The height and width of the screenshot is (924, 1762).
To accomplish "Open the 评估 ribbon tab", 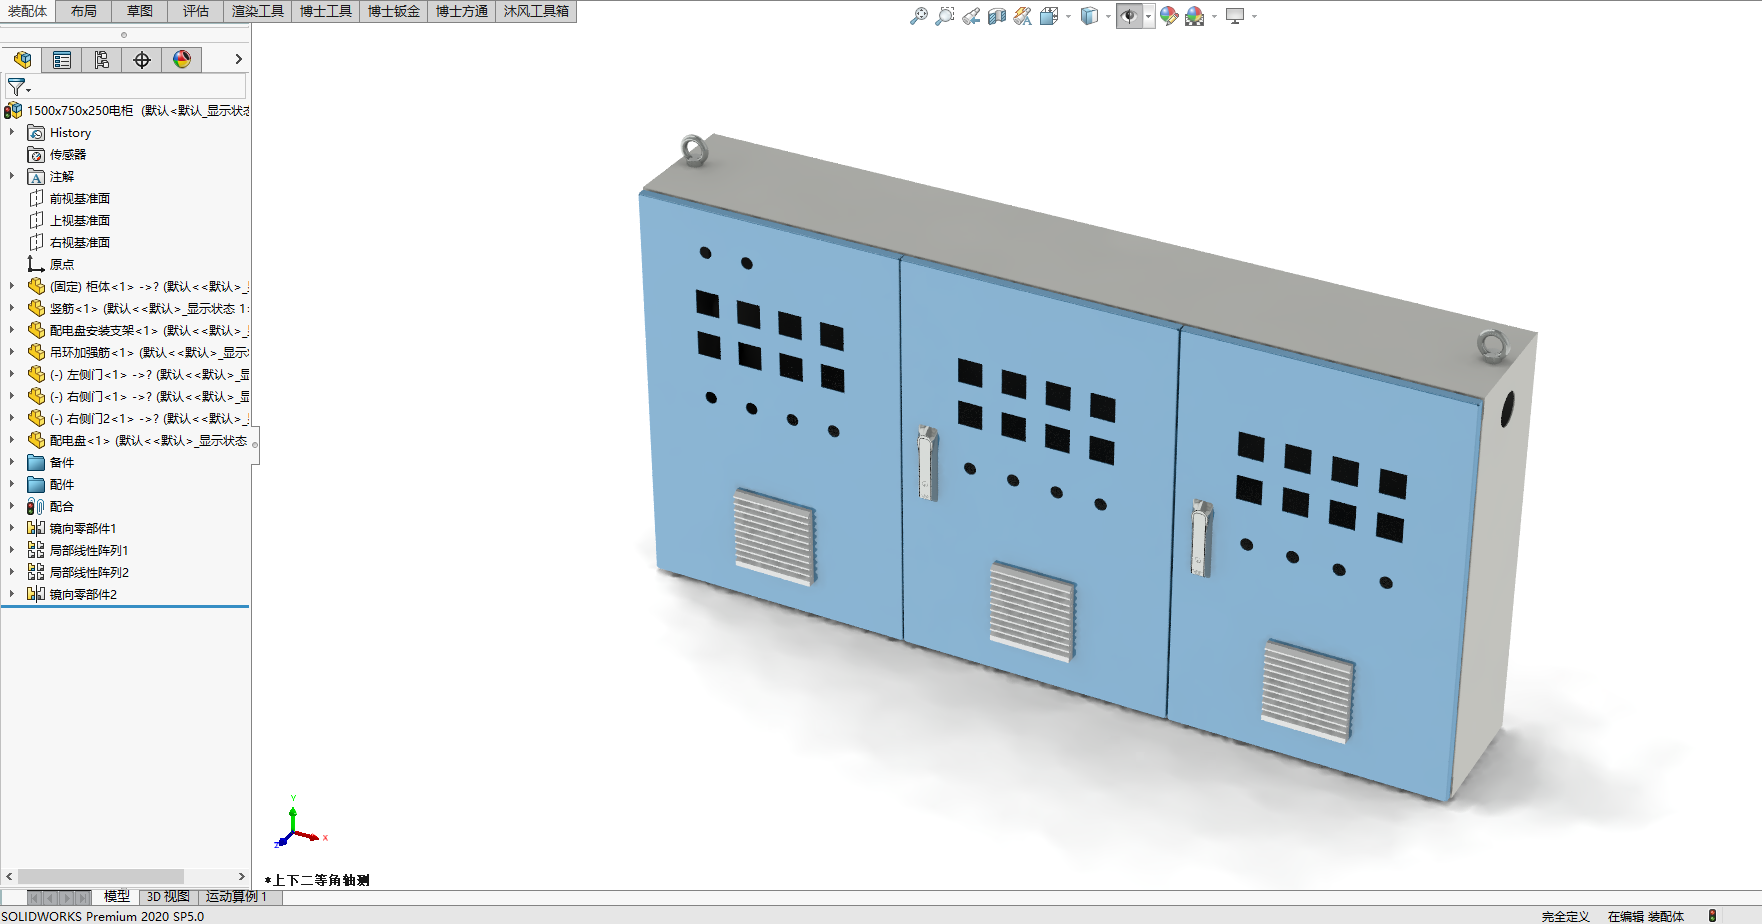I will 196,11.
